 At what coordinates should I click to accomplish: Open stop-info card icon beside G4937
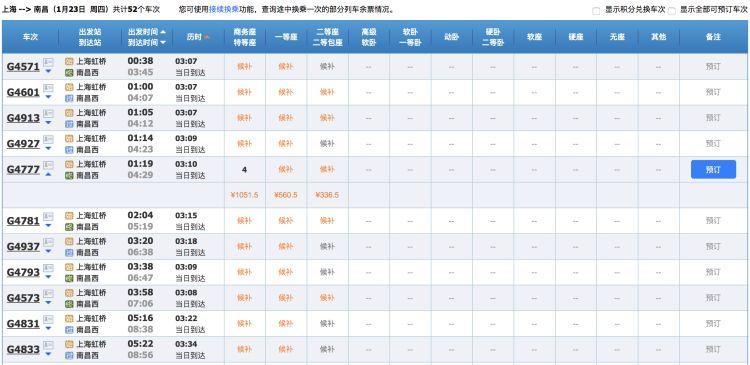point(48,242)
